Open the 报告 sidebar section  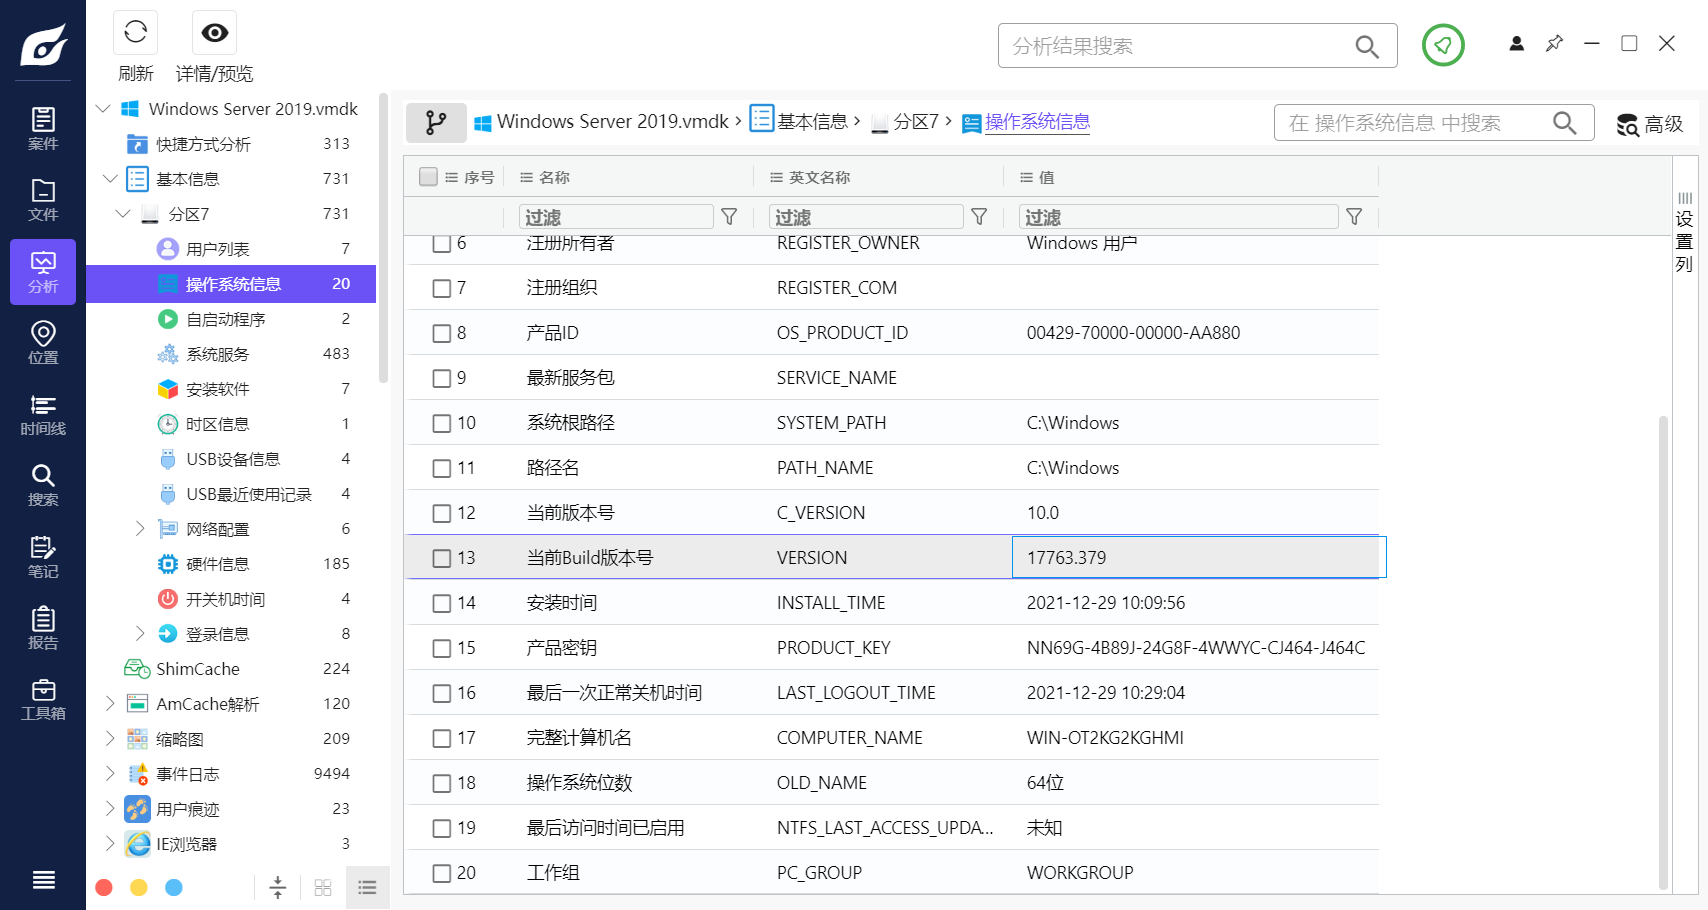tap(43, 628)
